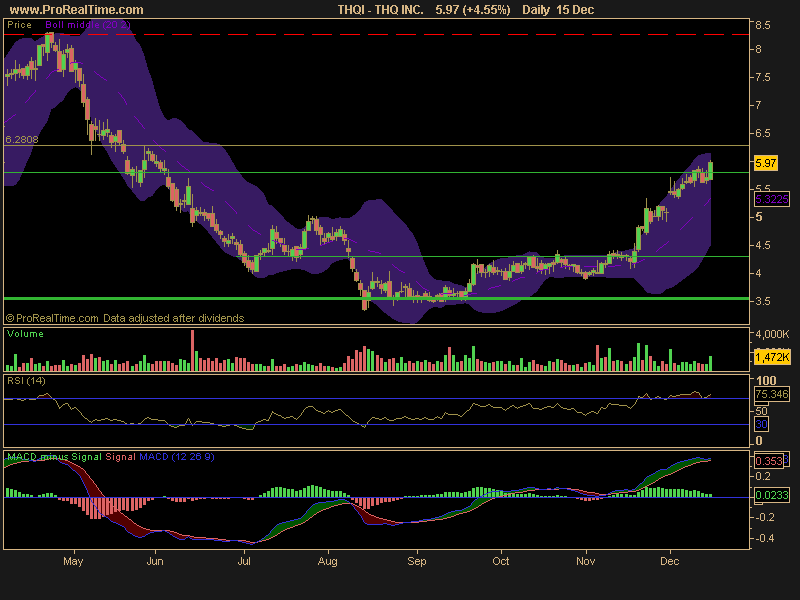Viewport: 800px width, 600px height.
Task: Click the green 0.0233 histogram value tag
Action: (x=772, y=494)
